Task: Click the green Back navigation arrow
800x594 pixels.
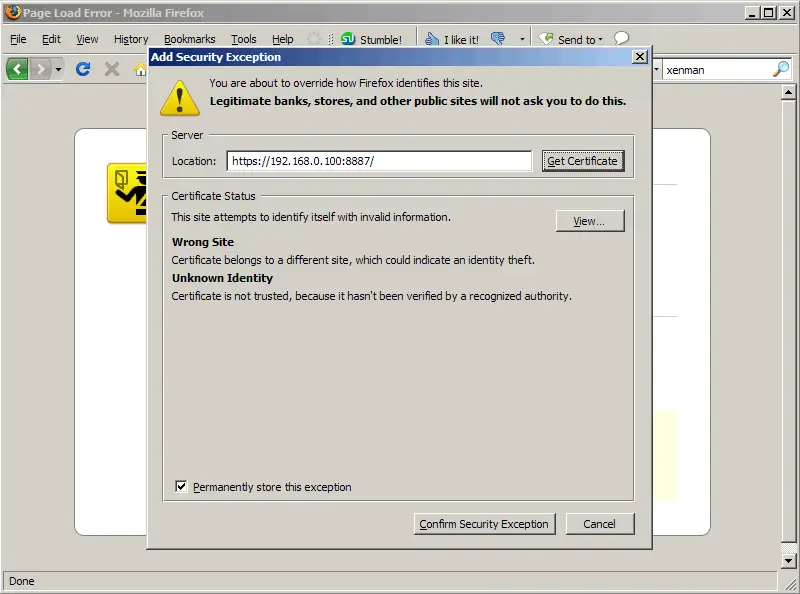Action: click(17, 69)
